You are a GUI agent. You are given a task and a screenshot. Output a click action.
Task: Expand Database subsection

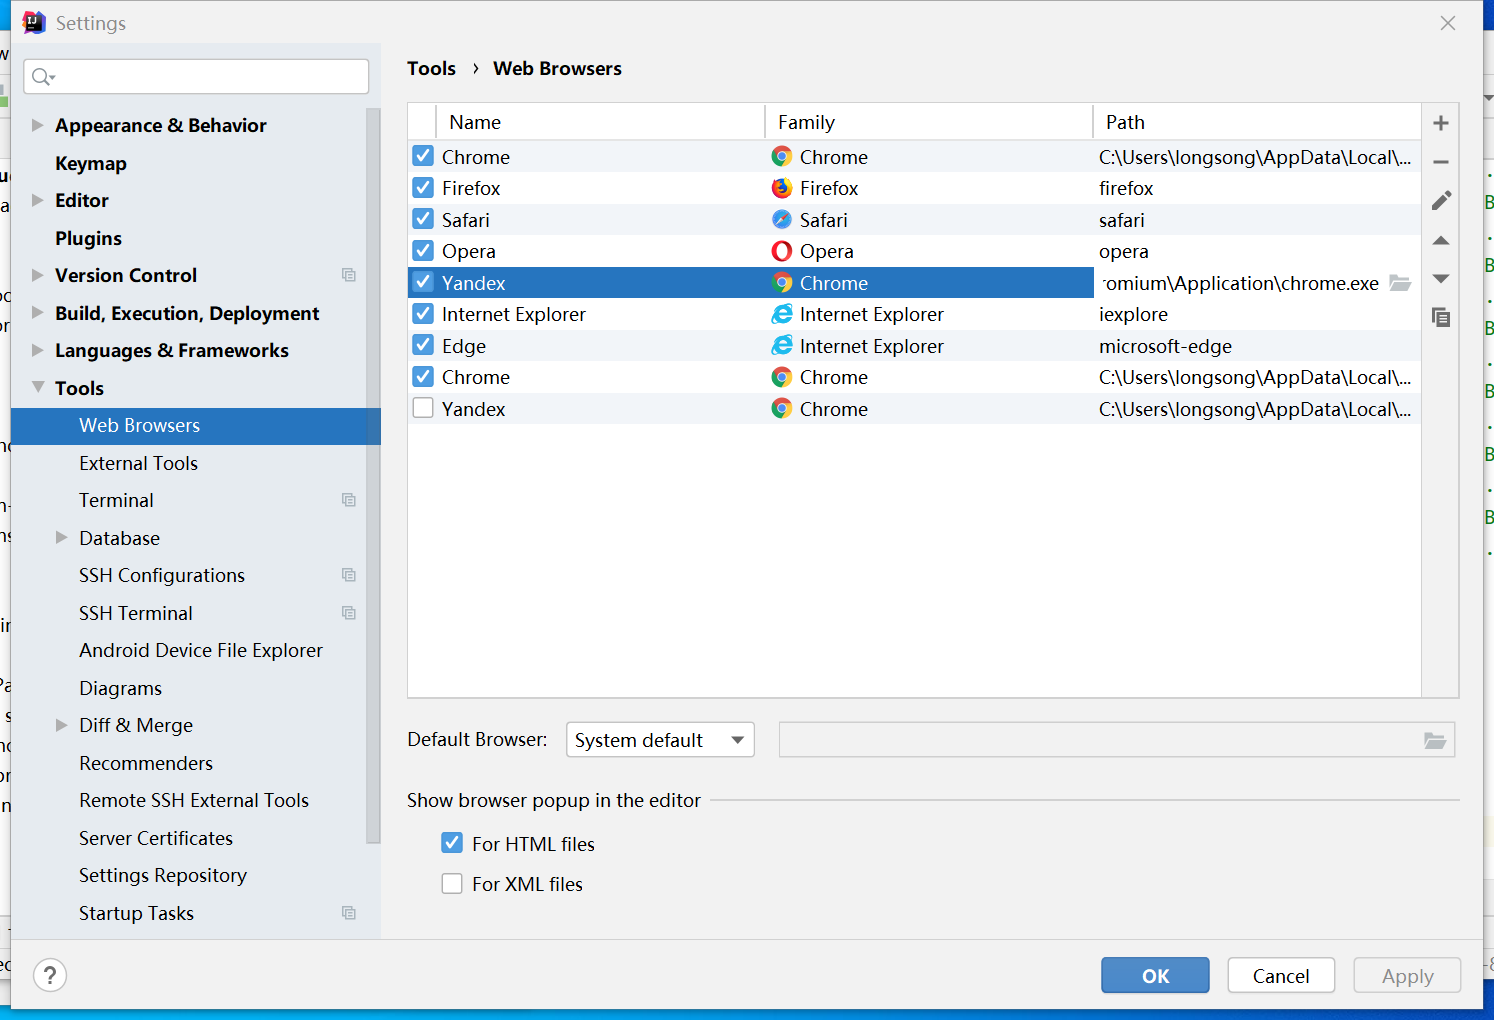tap(62, 538)
